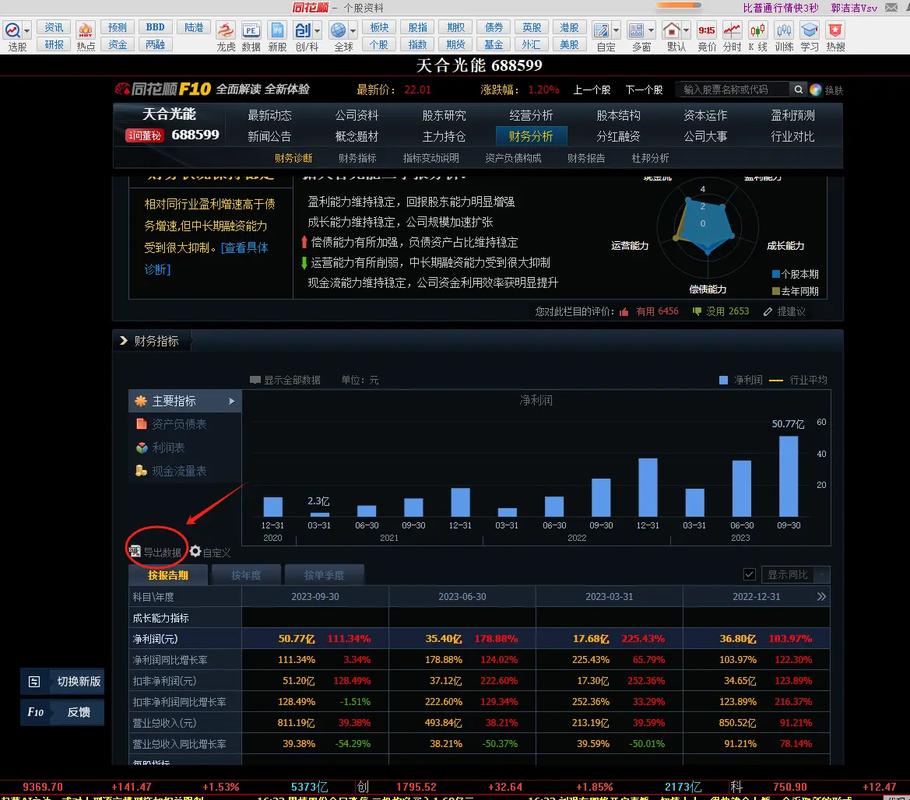Image resolution: width=910 pixels, height=800 pixels.
Task: Expand the 财务指标 section chevron
Action: [x=124, y=340]
